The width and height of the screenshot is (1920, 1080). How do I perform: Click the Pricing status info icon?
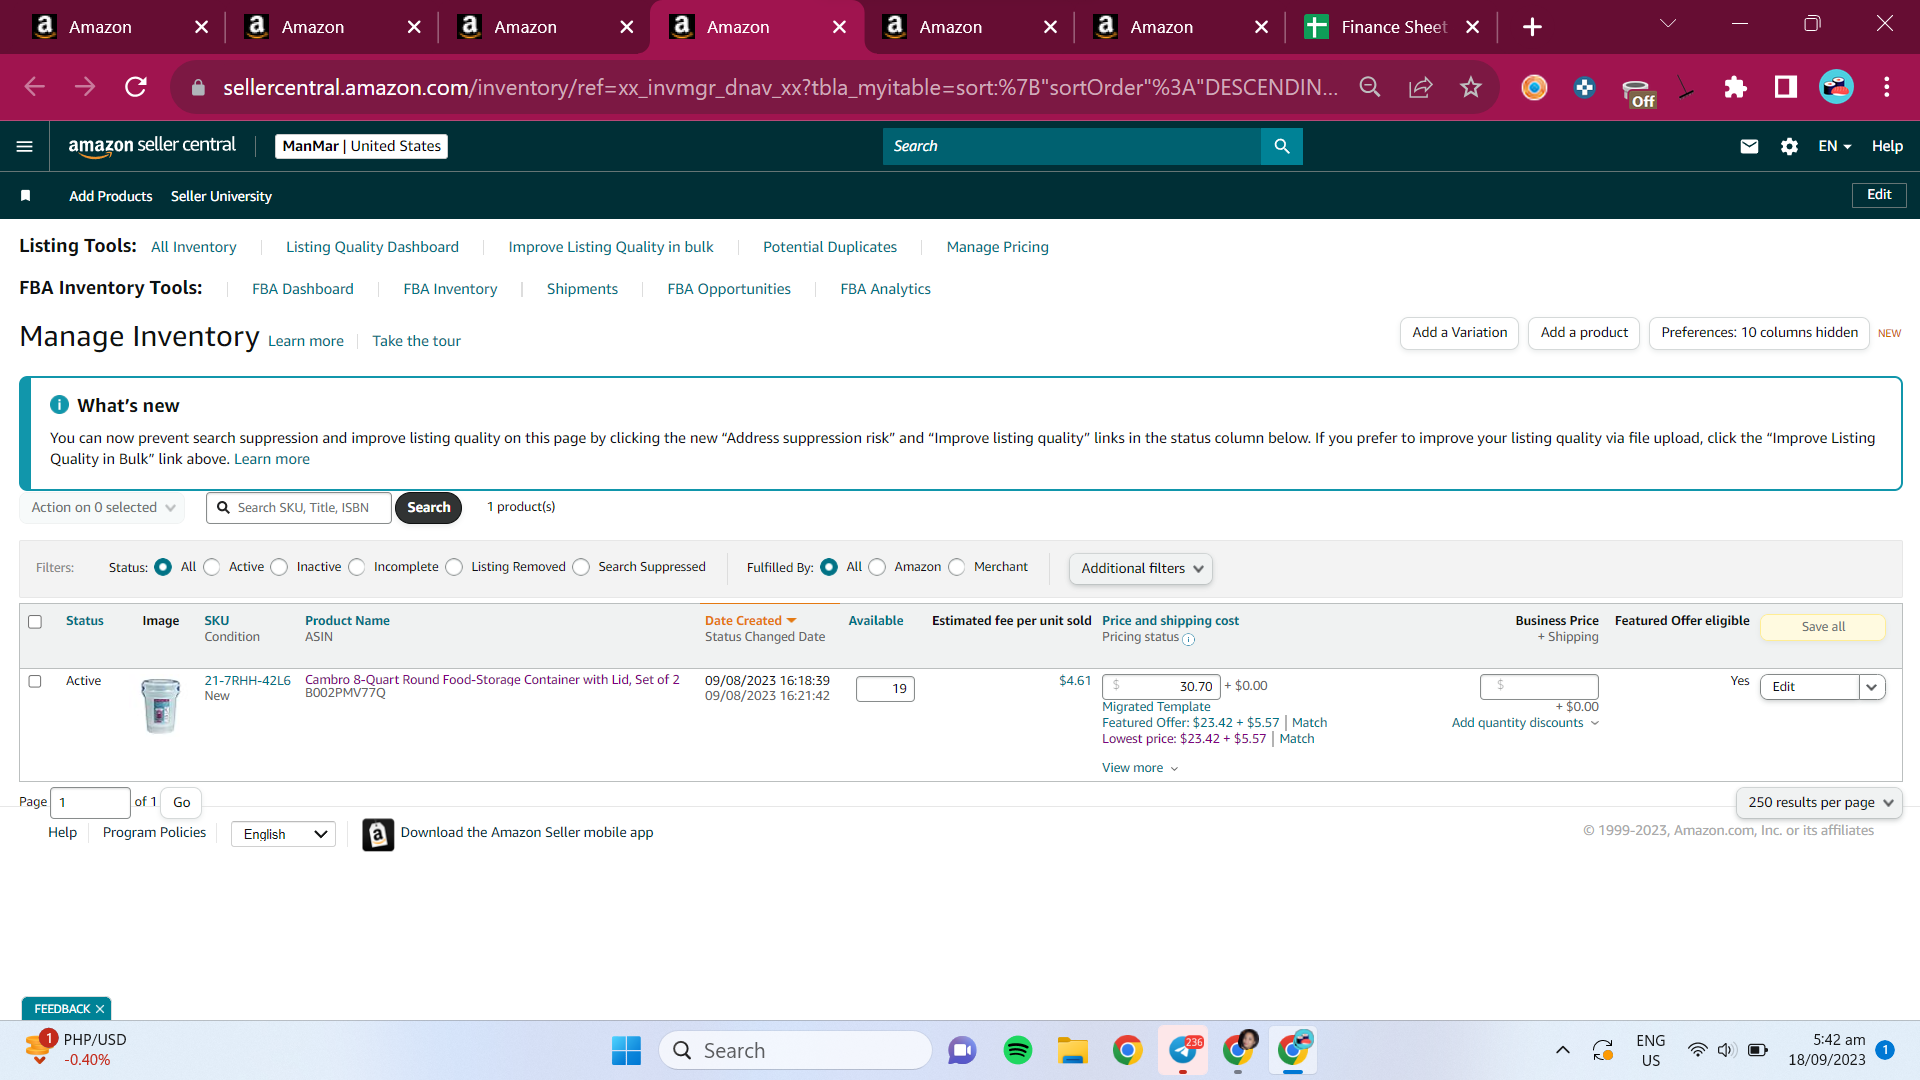[x=1188, y=639]
